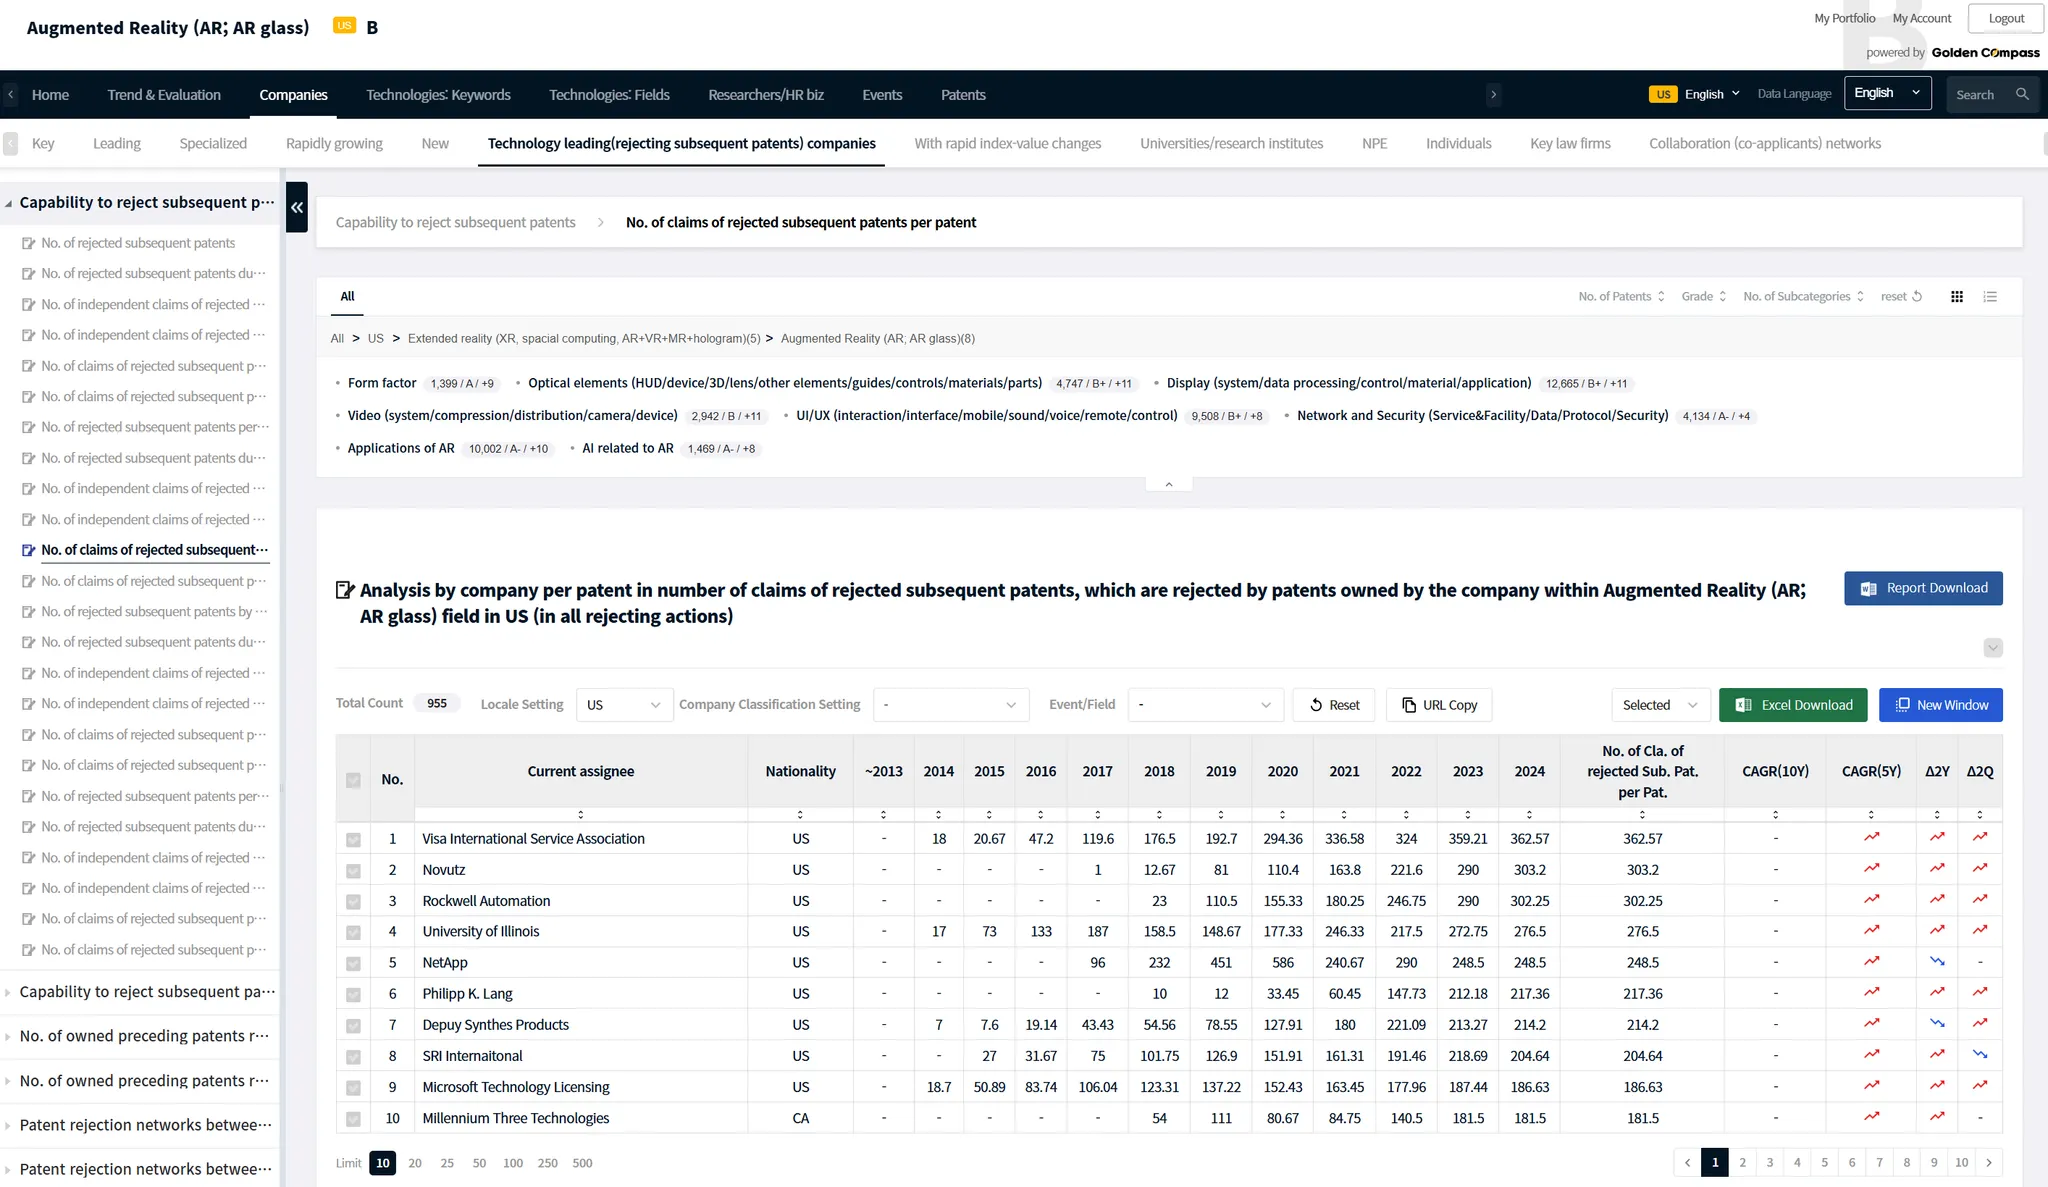Screen dimensions: 2048x1187
Task: Switch to grid view icon
Action: 1957,297
